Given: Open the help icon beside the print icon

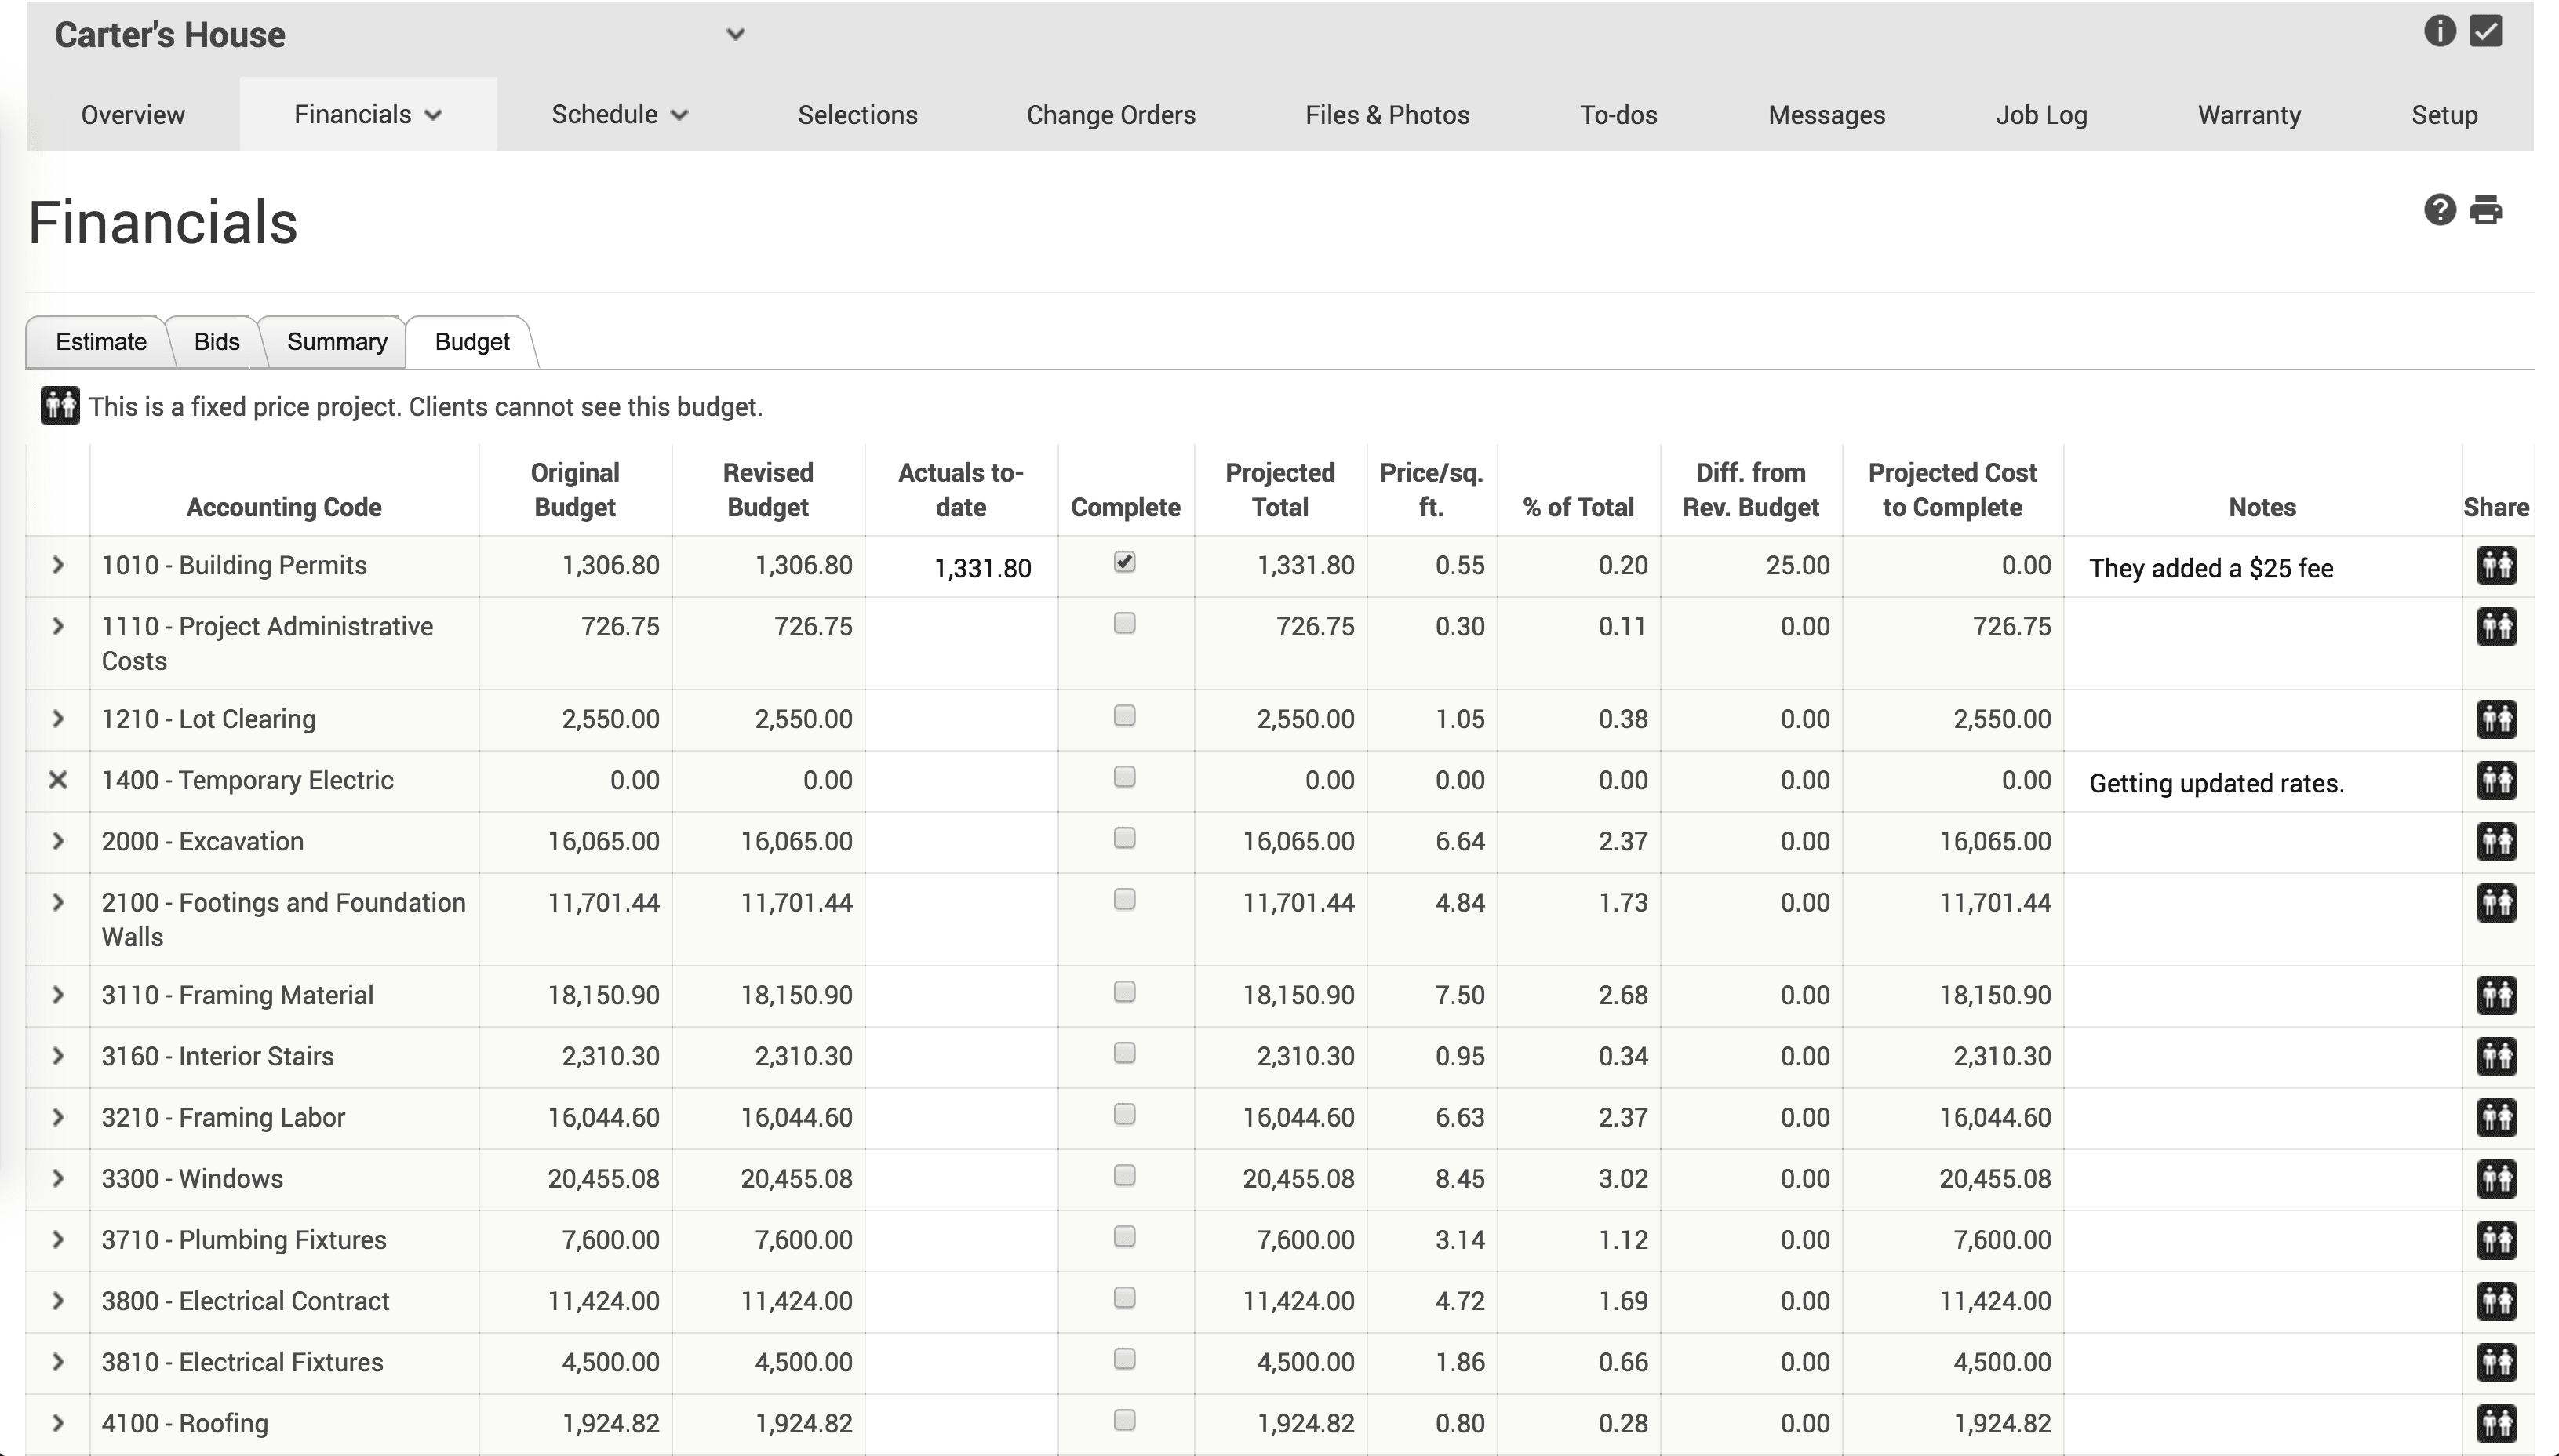Looking at the screenshot, I should tap(2438, 210).
